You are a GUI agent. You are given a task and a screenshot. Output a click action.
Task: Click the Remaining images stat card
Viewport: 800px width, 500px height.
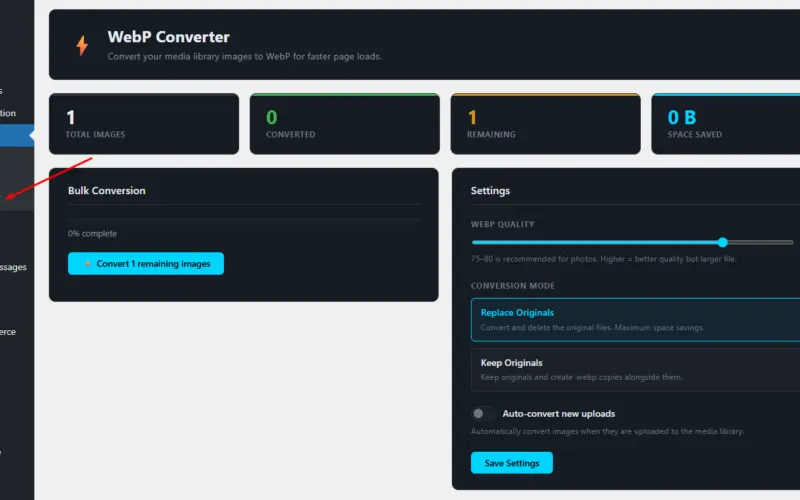[x=545, y=124]
